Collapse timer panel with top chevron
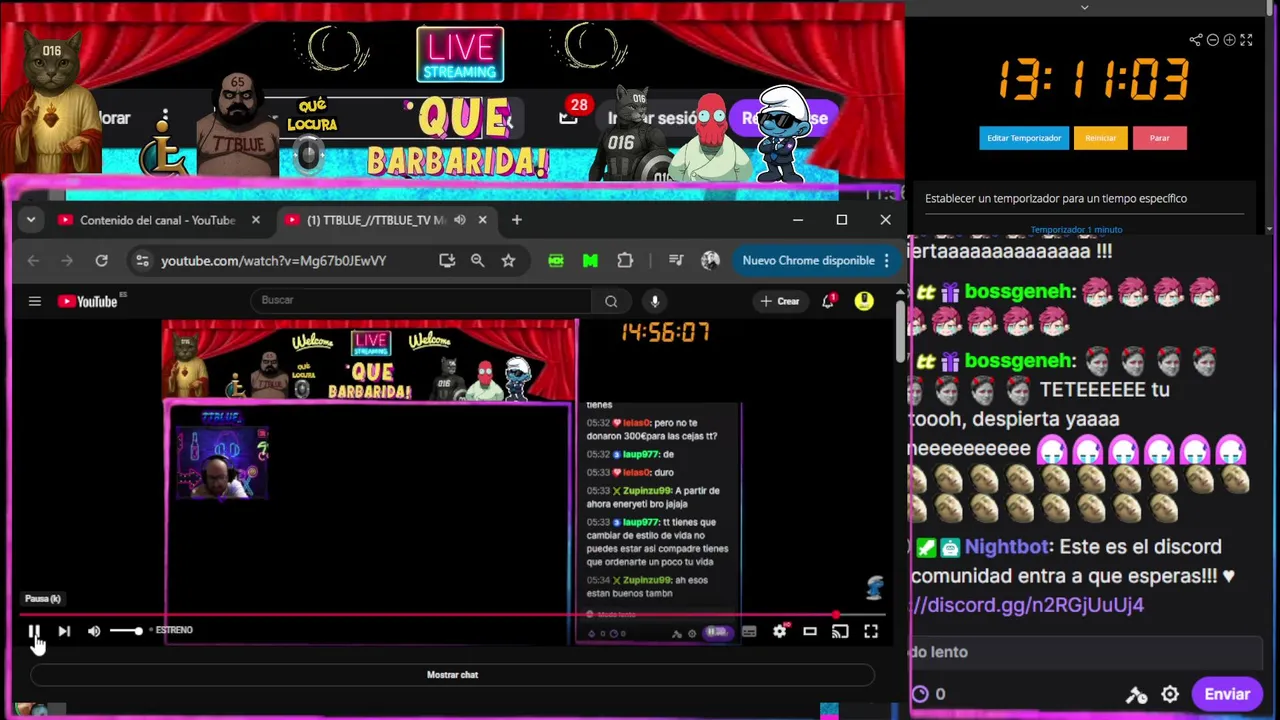 tap(1084, 7)
